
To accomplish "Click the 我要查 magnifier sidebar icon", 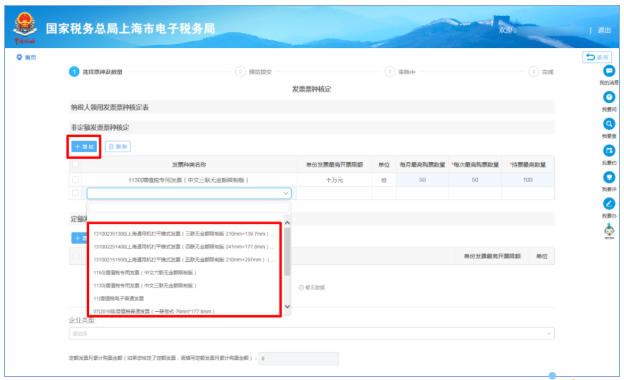I will pos(608,124).
